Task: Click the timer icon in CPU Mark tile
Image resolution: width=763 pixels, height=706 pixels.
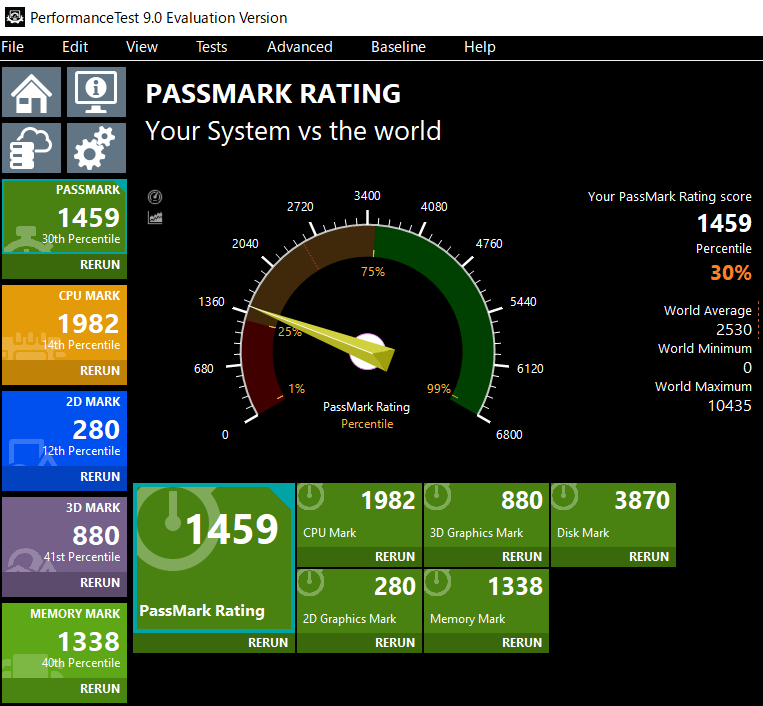Action: coord(312,495)
